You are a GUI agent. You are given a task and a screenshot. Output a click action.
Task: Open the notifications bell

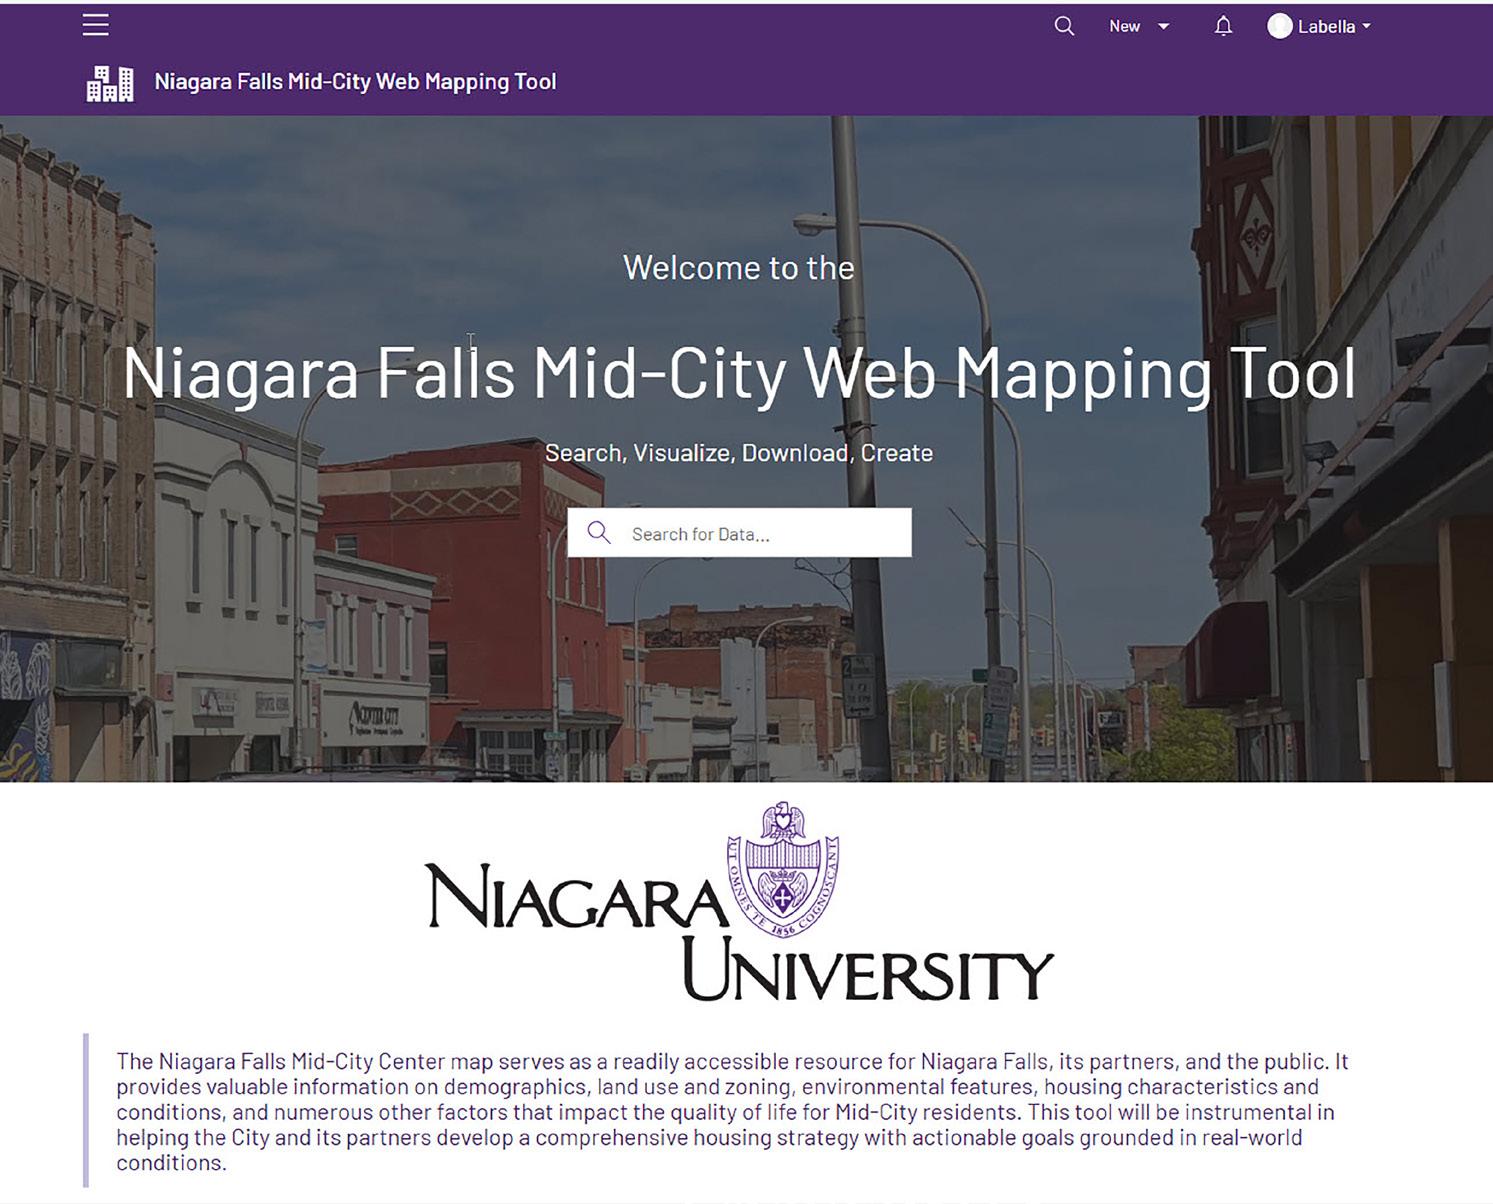click(x=1223, y=27)
